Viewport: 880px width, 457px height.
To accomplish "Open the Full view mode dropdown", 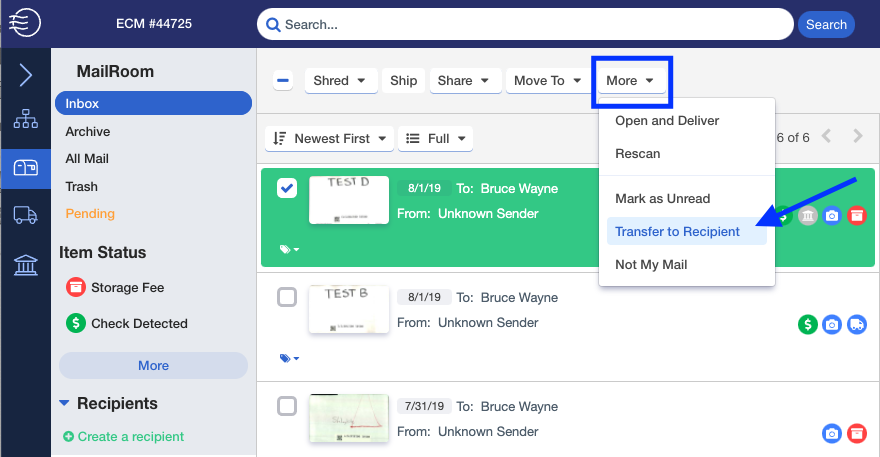I will pyautogui.click(x=436, y=139).
